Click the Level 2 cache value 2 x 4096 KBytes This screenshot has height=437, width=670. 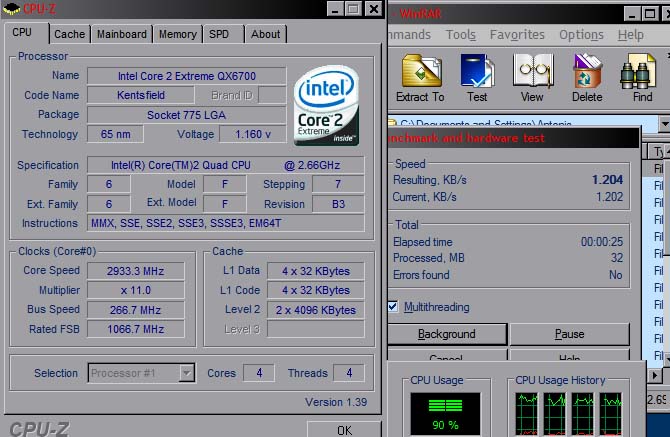(x=316, y=310)
